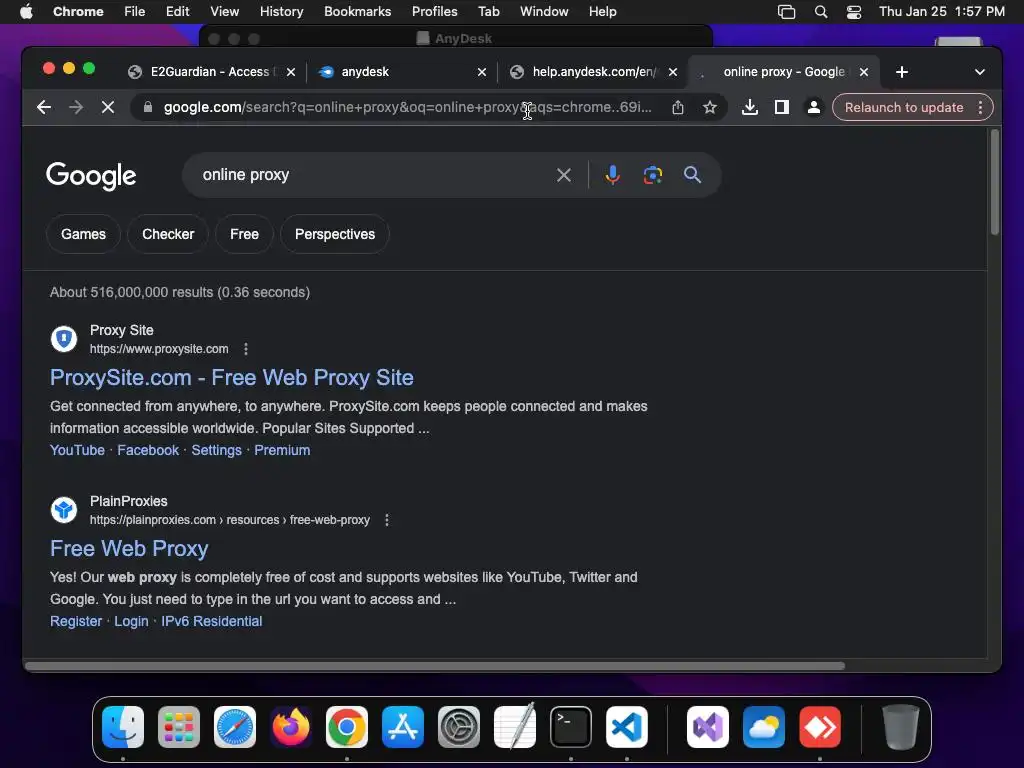Viewport: 1024px width, 768px height.
Task: Open macOS Control Center
Action: coord(854,12)
